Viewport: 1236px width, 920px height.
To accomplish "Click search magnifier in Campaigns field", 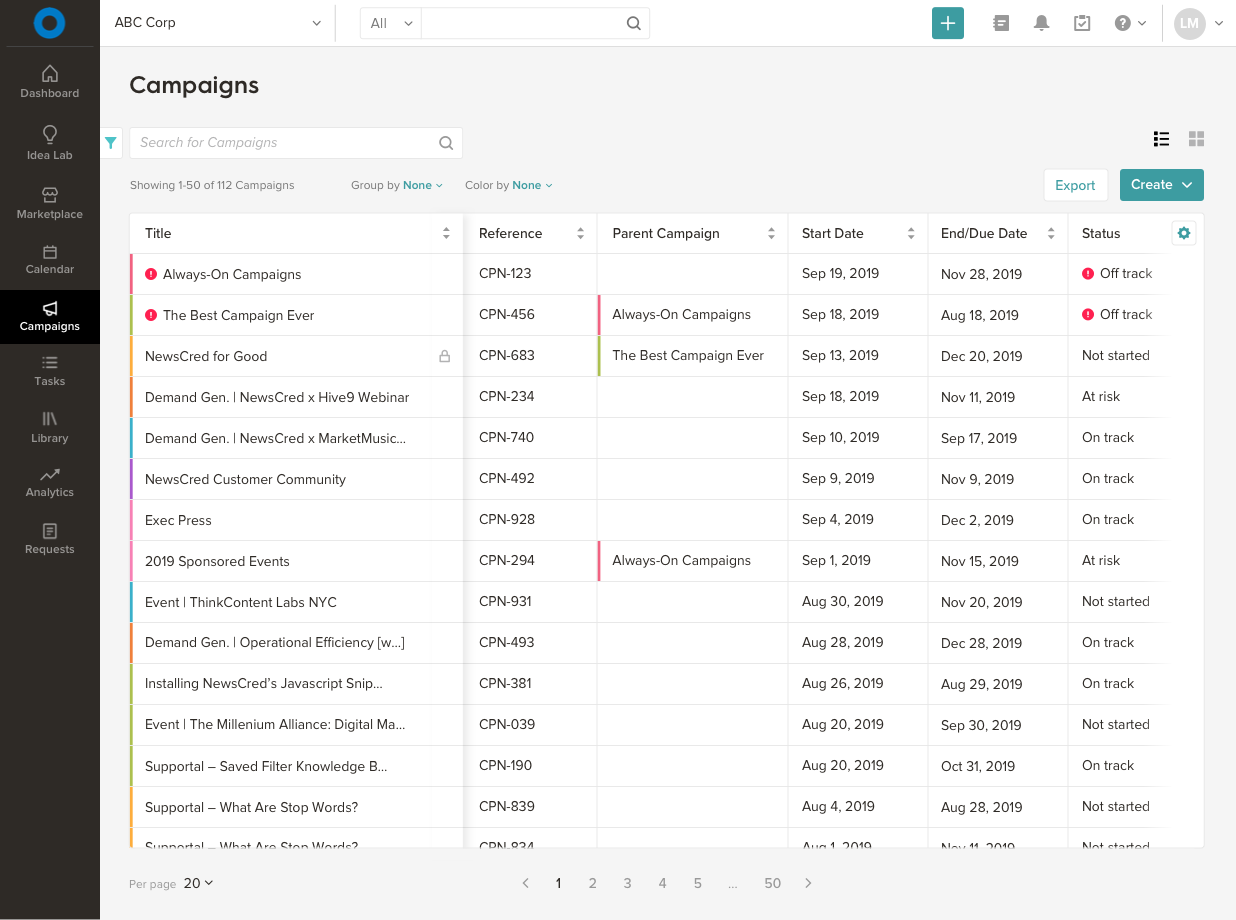I will 446,143.
